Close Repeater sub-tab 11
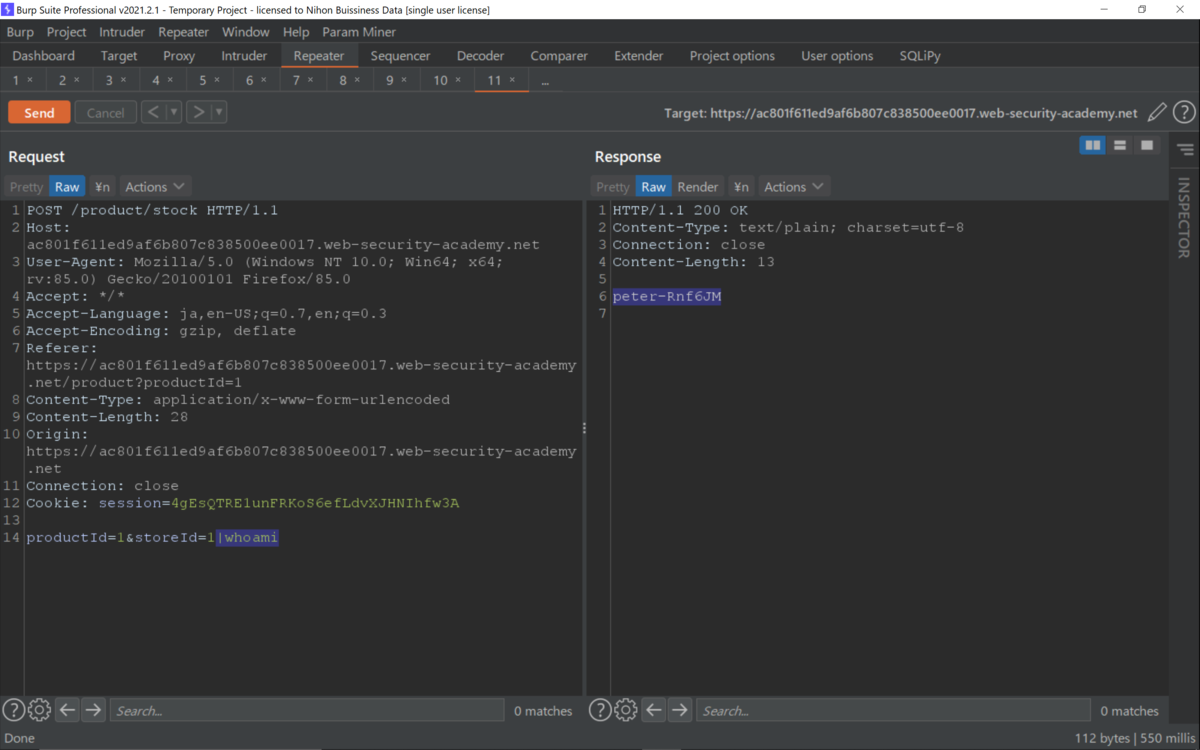This screenshot has width=1200, height=750. pos(513,80)
